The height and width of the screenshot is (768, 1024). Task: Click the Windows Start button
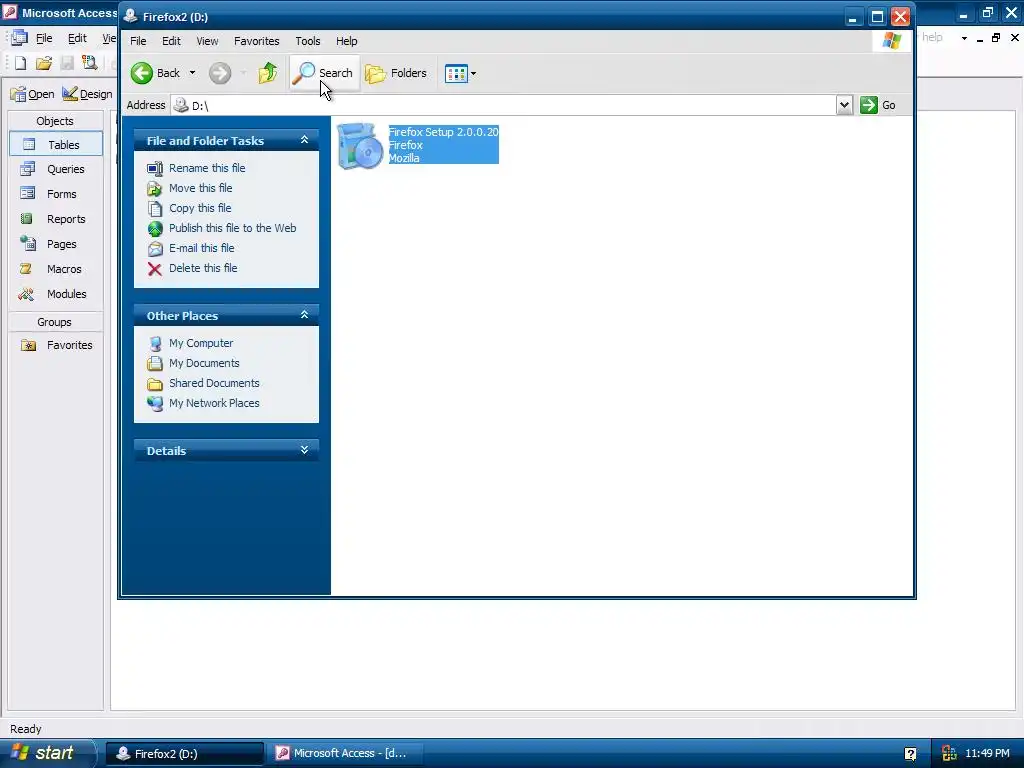pyautogui.click(x=47, y=753)
